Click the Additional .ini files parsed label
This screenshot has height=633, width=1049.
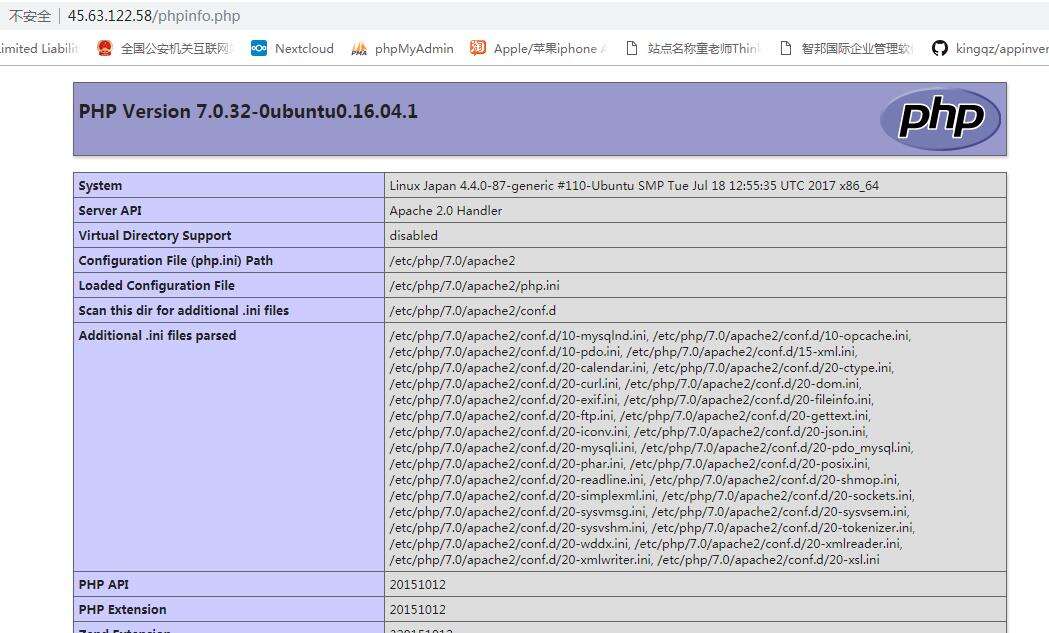click(157, 336)
